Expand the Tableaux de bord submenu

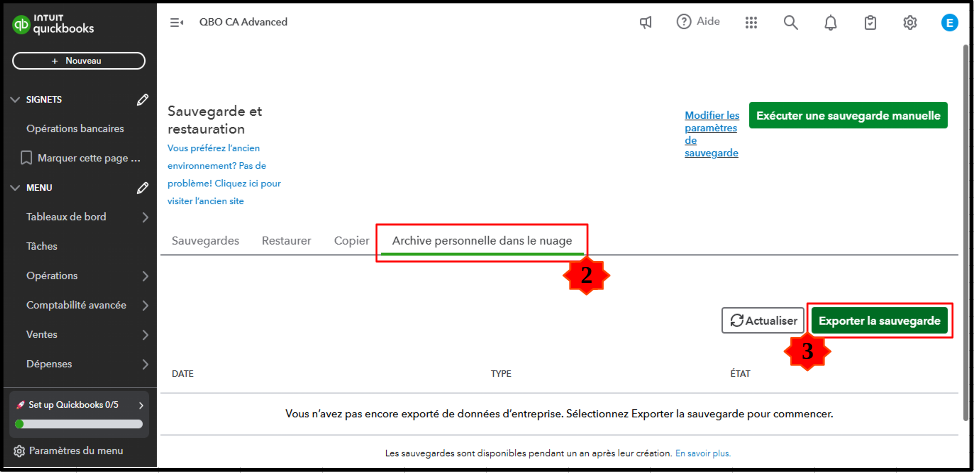point(145,217)
